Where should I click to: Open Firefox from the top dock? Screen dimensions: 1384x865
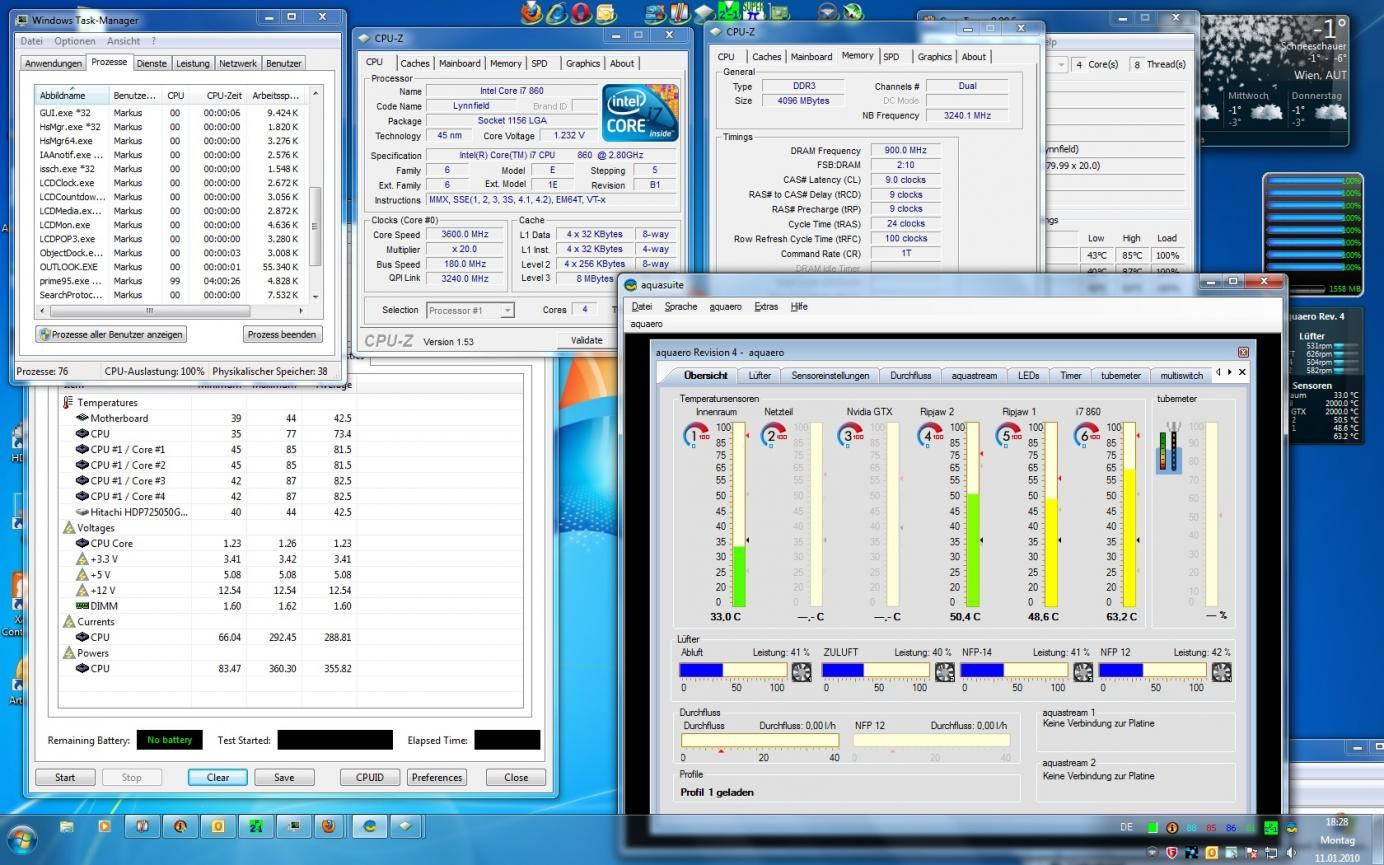pyautogui.click(x=532, y=13)
